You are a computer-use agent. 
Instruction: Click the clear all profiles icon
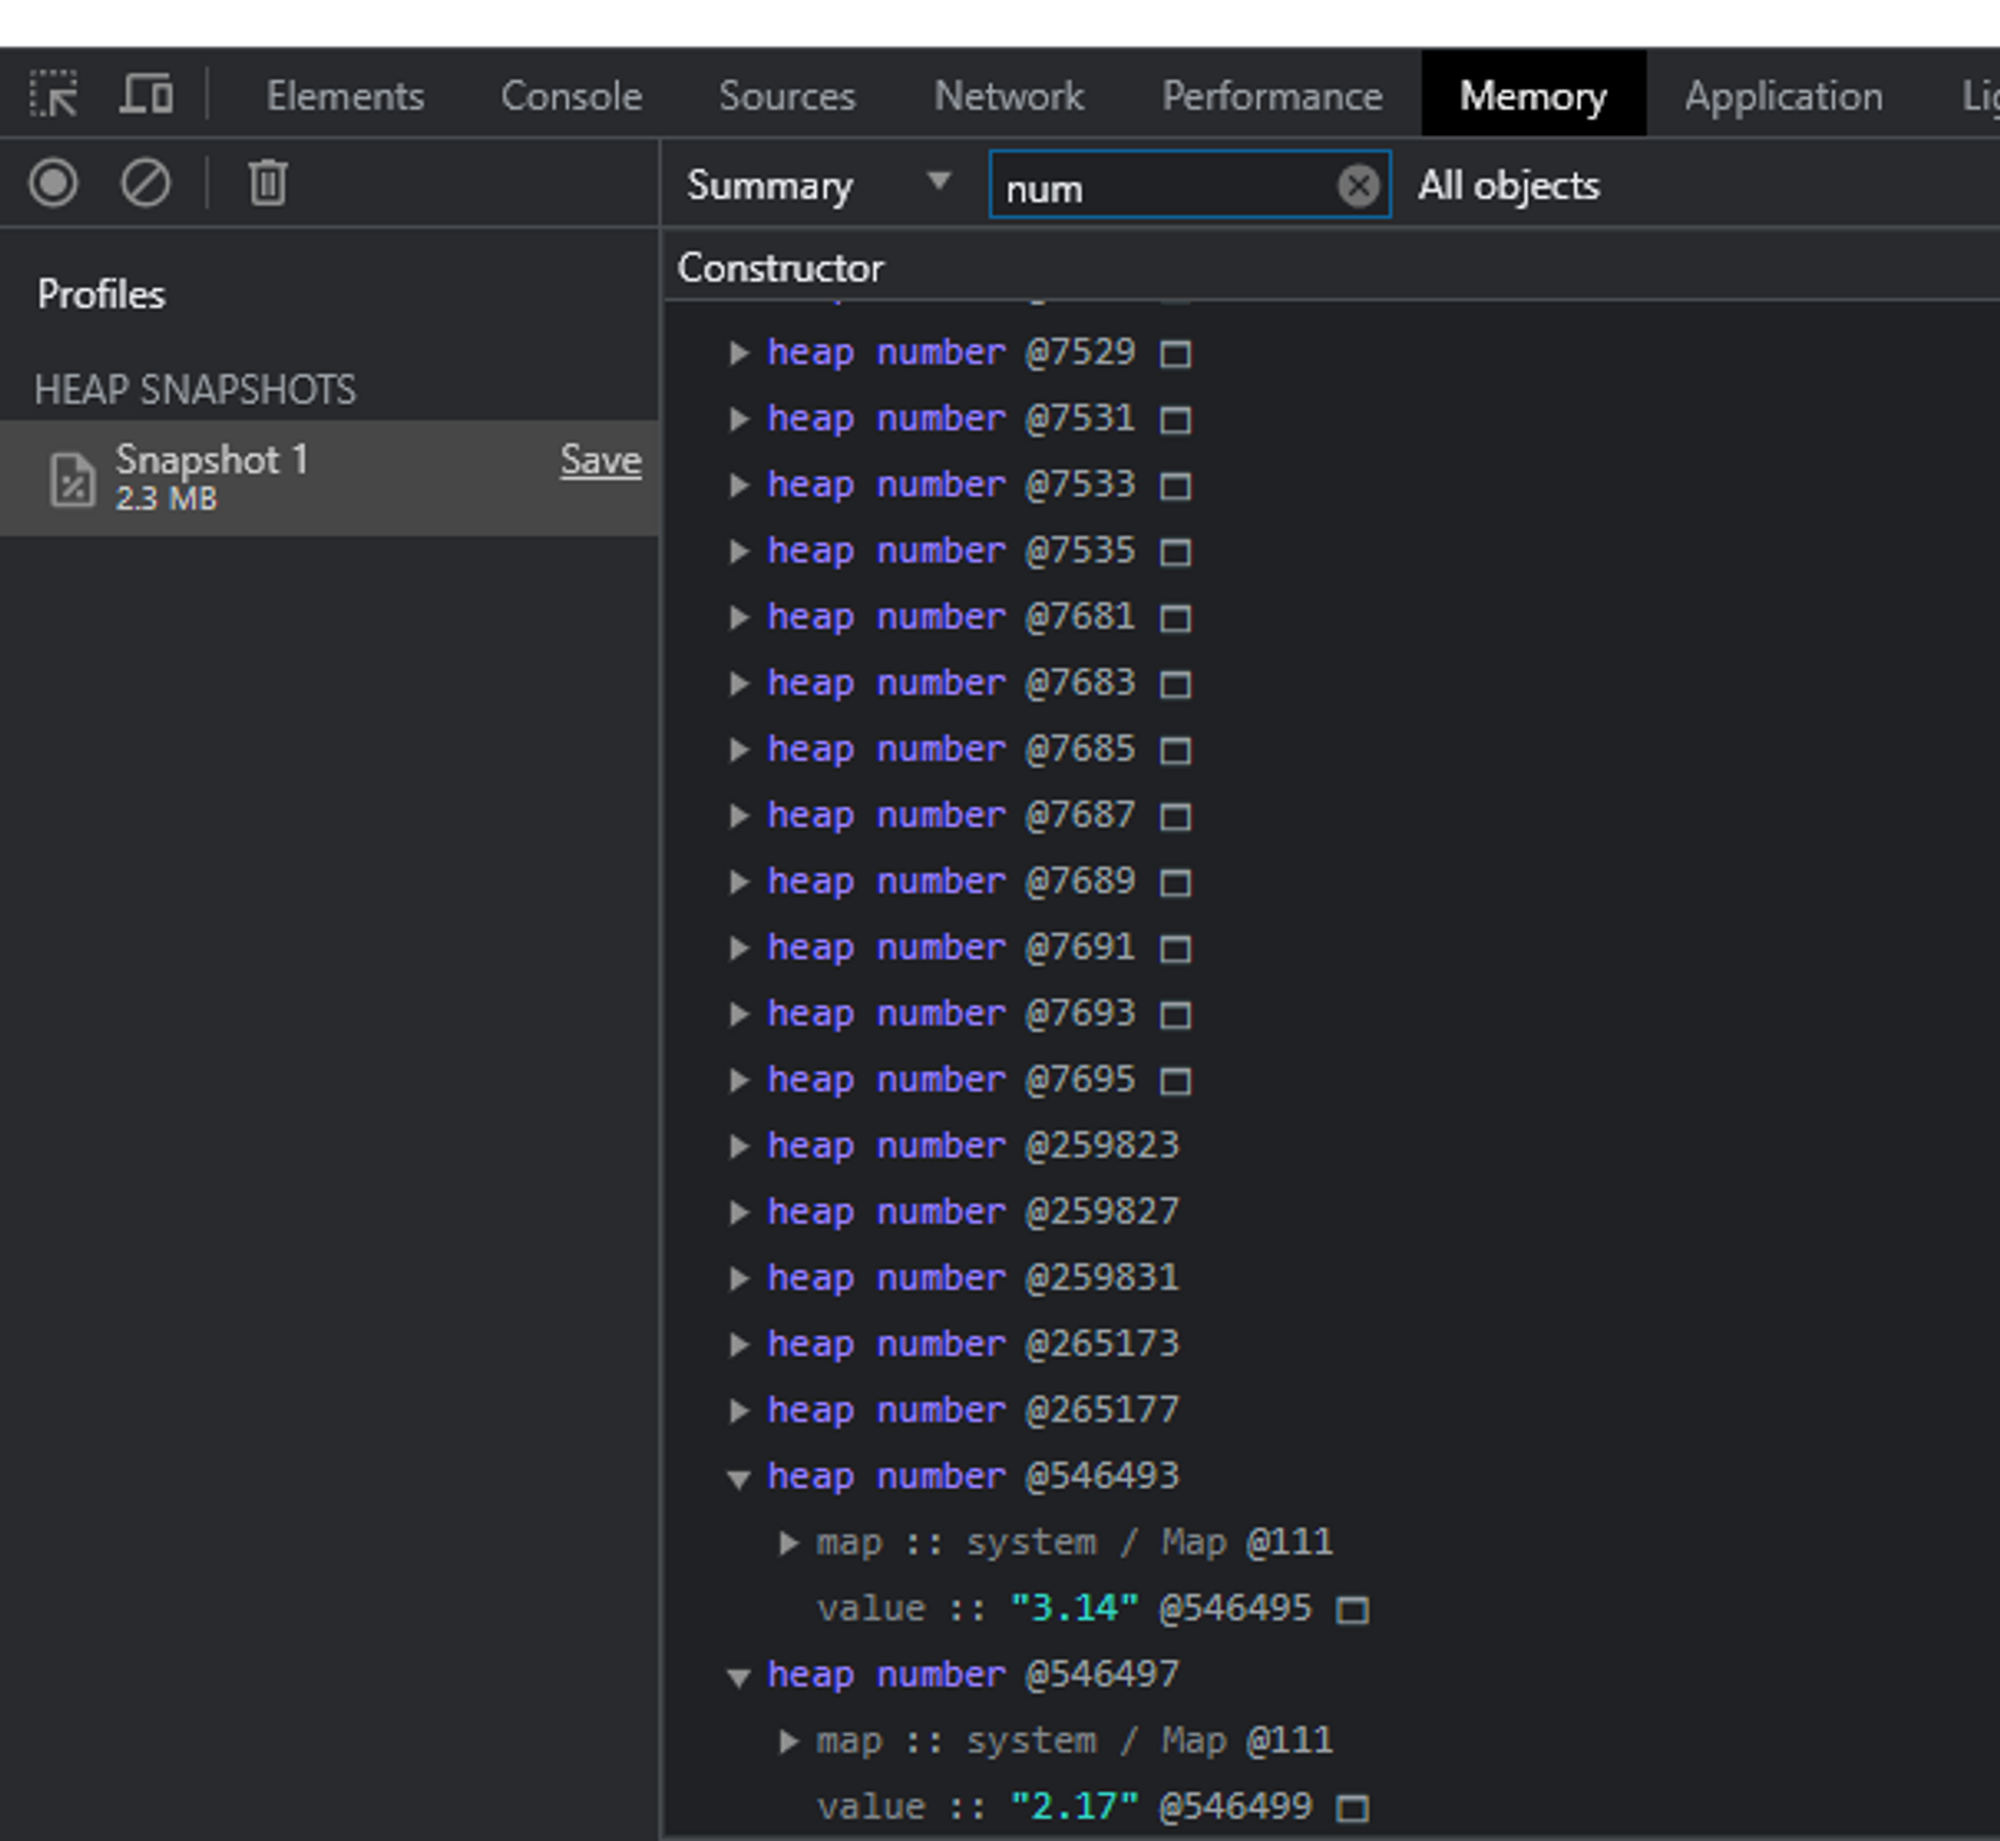click(146, 184)
